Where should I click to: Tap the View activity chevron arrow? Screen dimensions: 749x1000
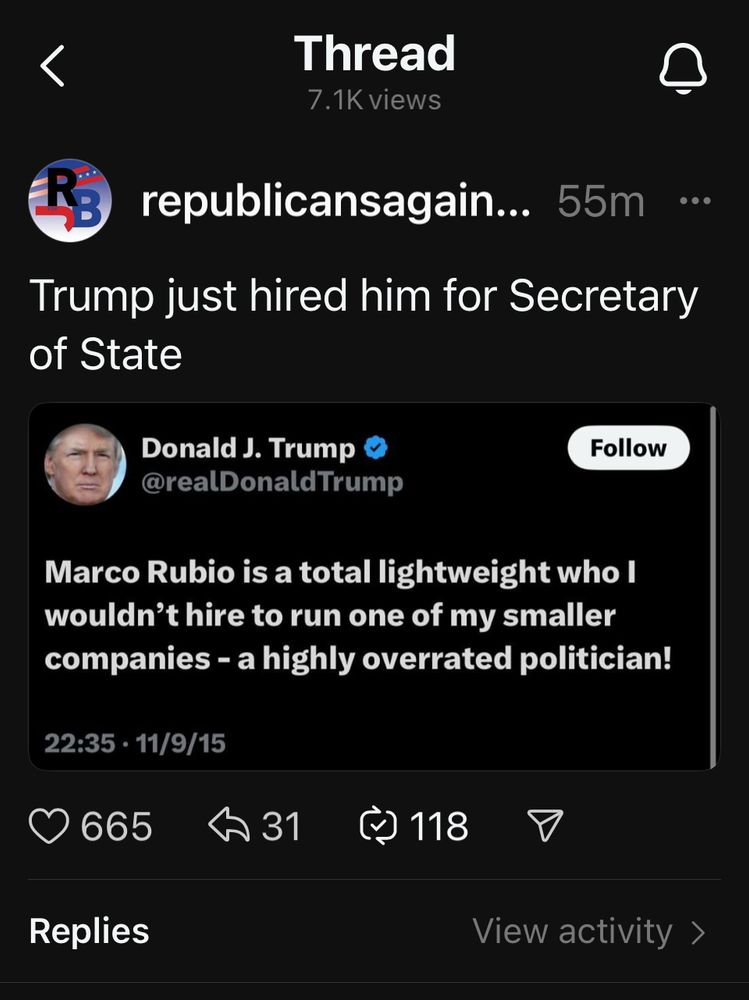pos(698,933)
